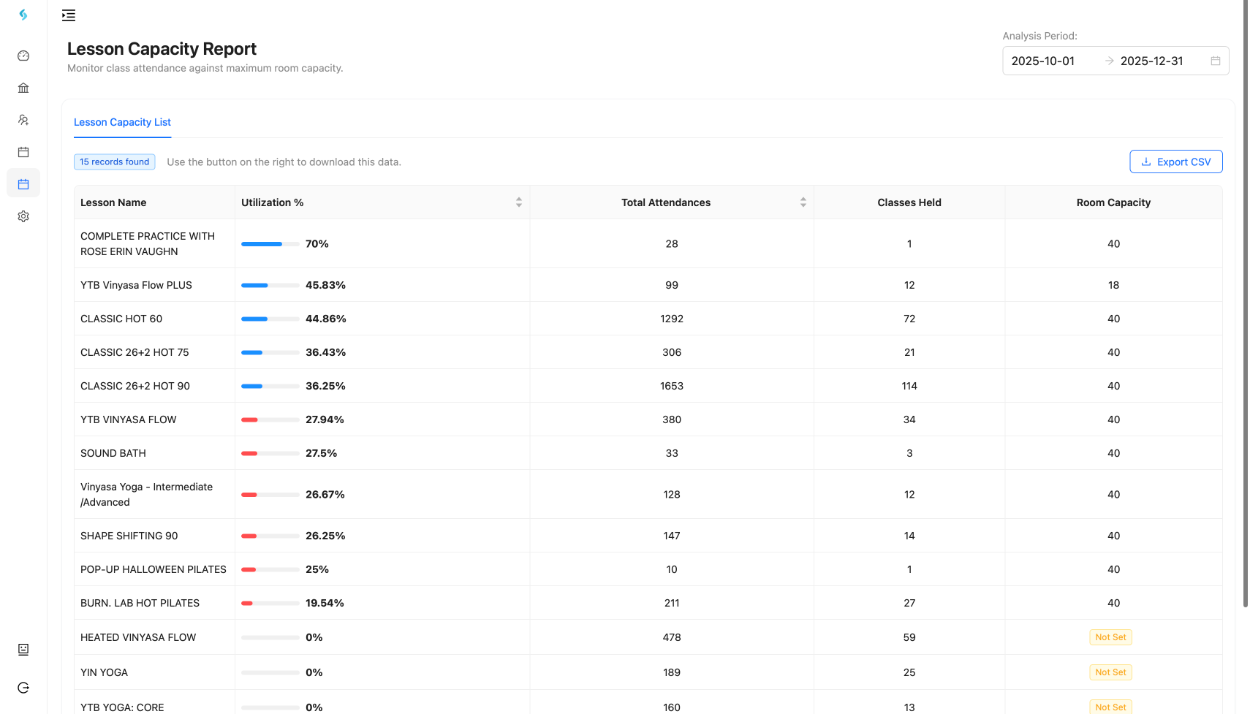Click the Lesson Capacity Report page heading

coord(162,49)
